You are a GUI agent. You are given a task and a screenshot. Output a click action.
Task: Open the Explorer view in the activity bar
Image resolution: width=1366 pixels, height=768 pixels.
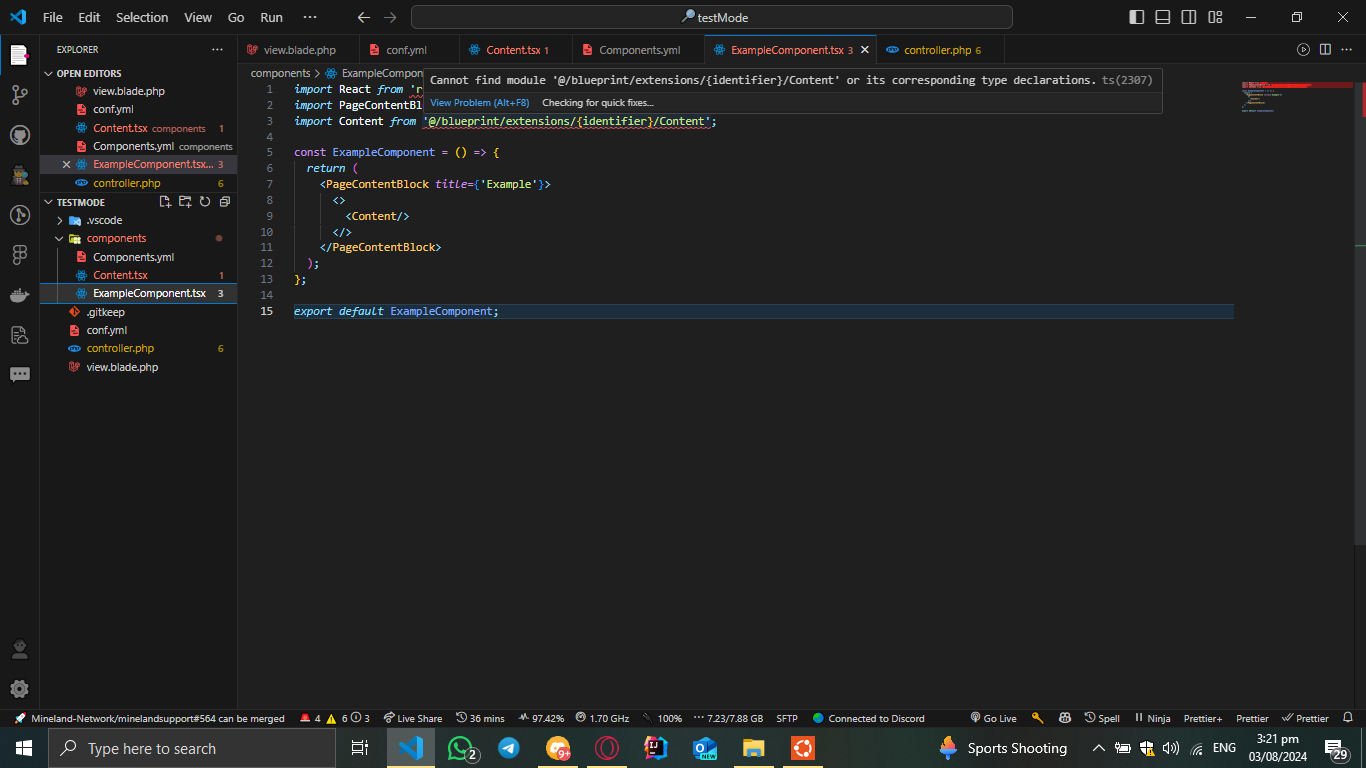tap(19, 55)
